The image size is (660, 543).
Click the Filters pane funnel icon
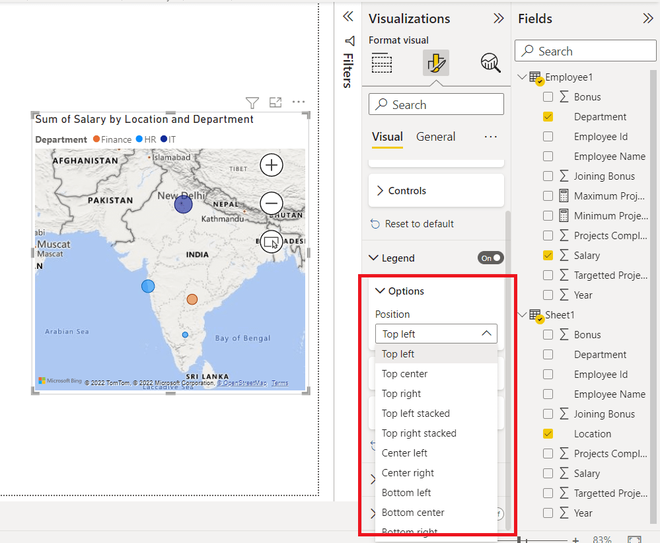[x=349, y=41]
